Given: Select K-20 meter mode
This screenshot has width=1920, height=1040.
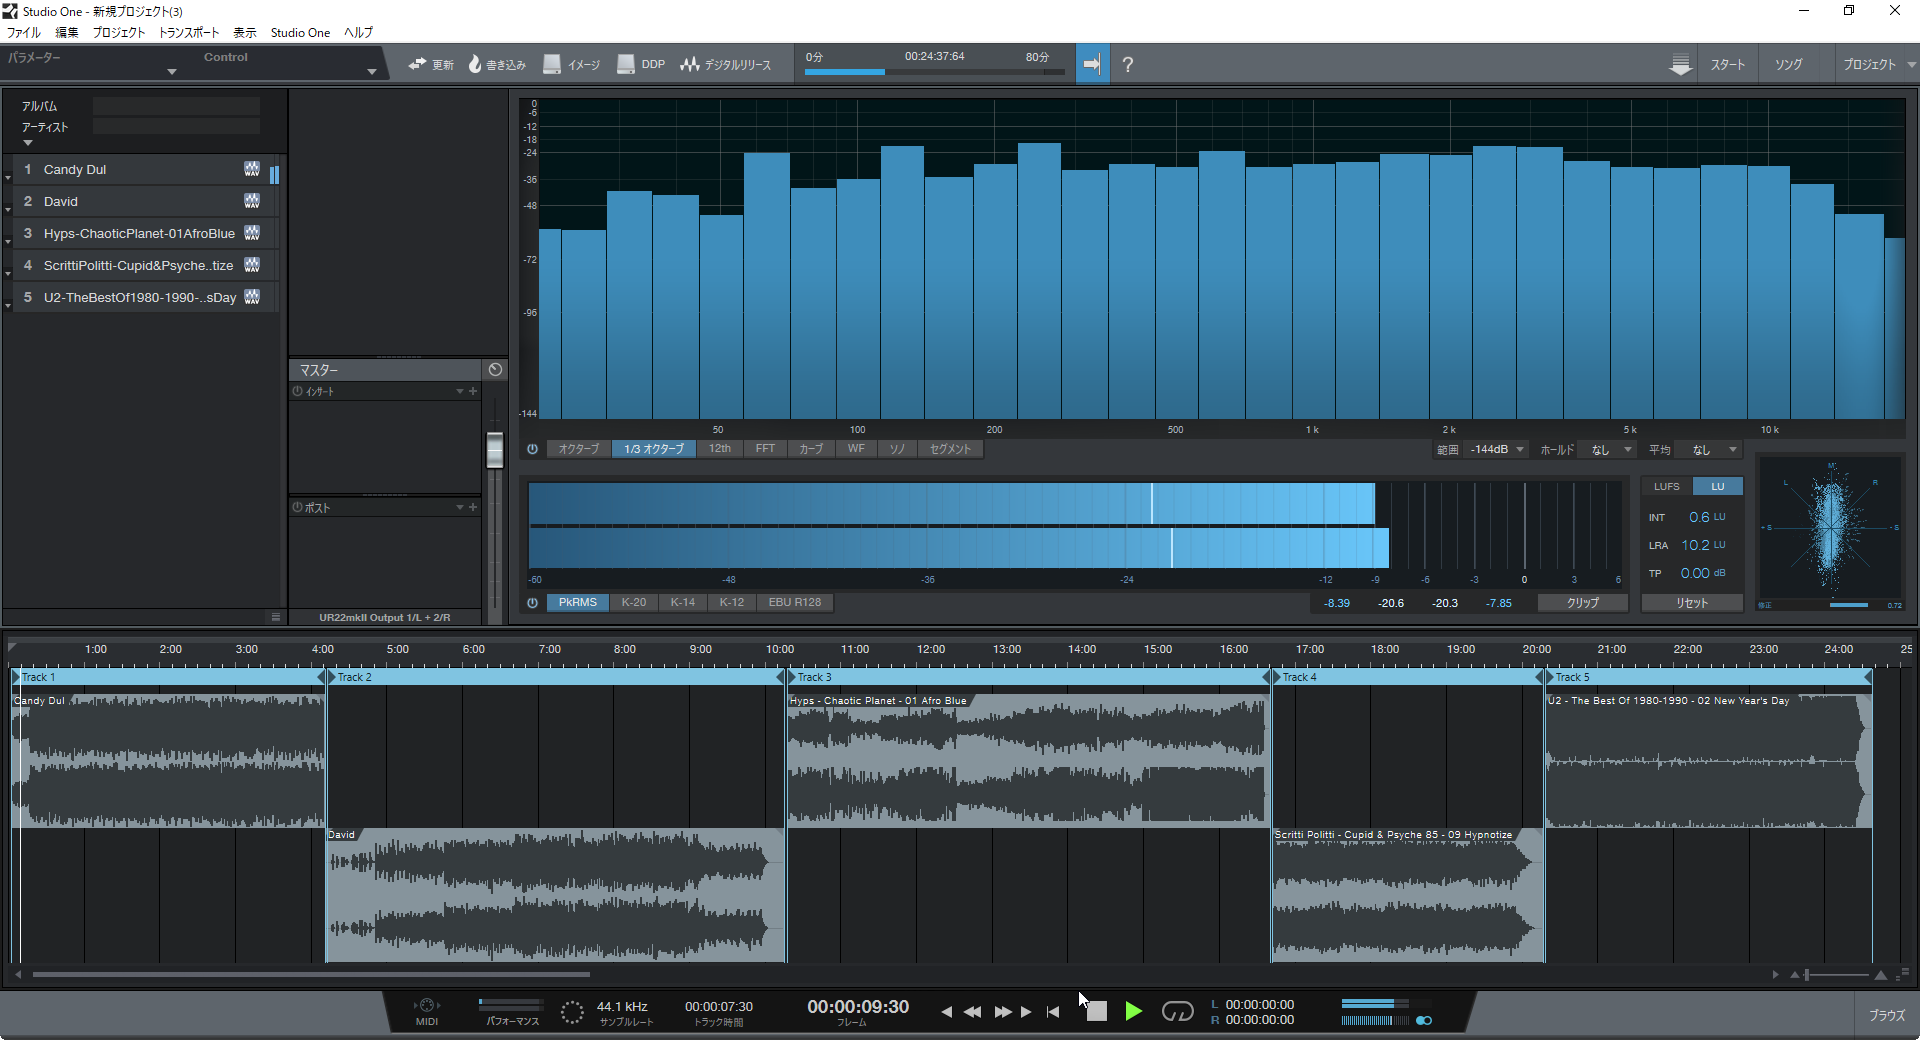Looking at the screenshot, I should 634,603.
